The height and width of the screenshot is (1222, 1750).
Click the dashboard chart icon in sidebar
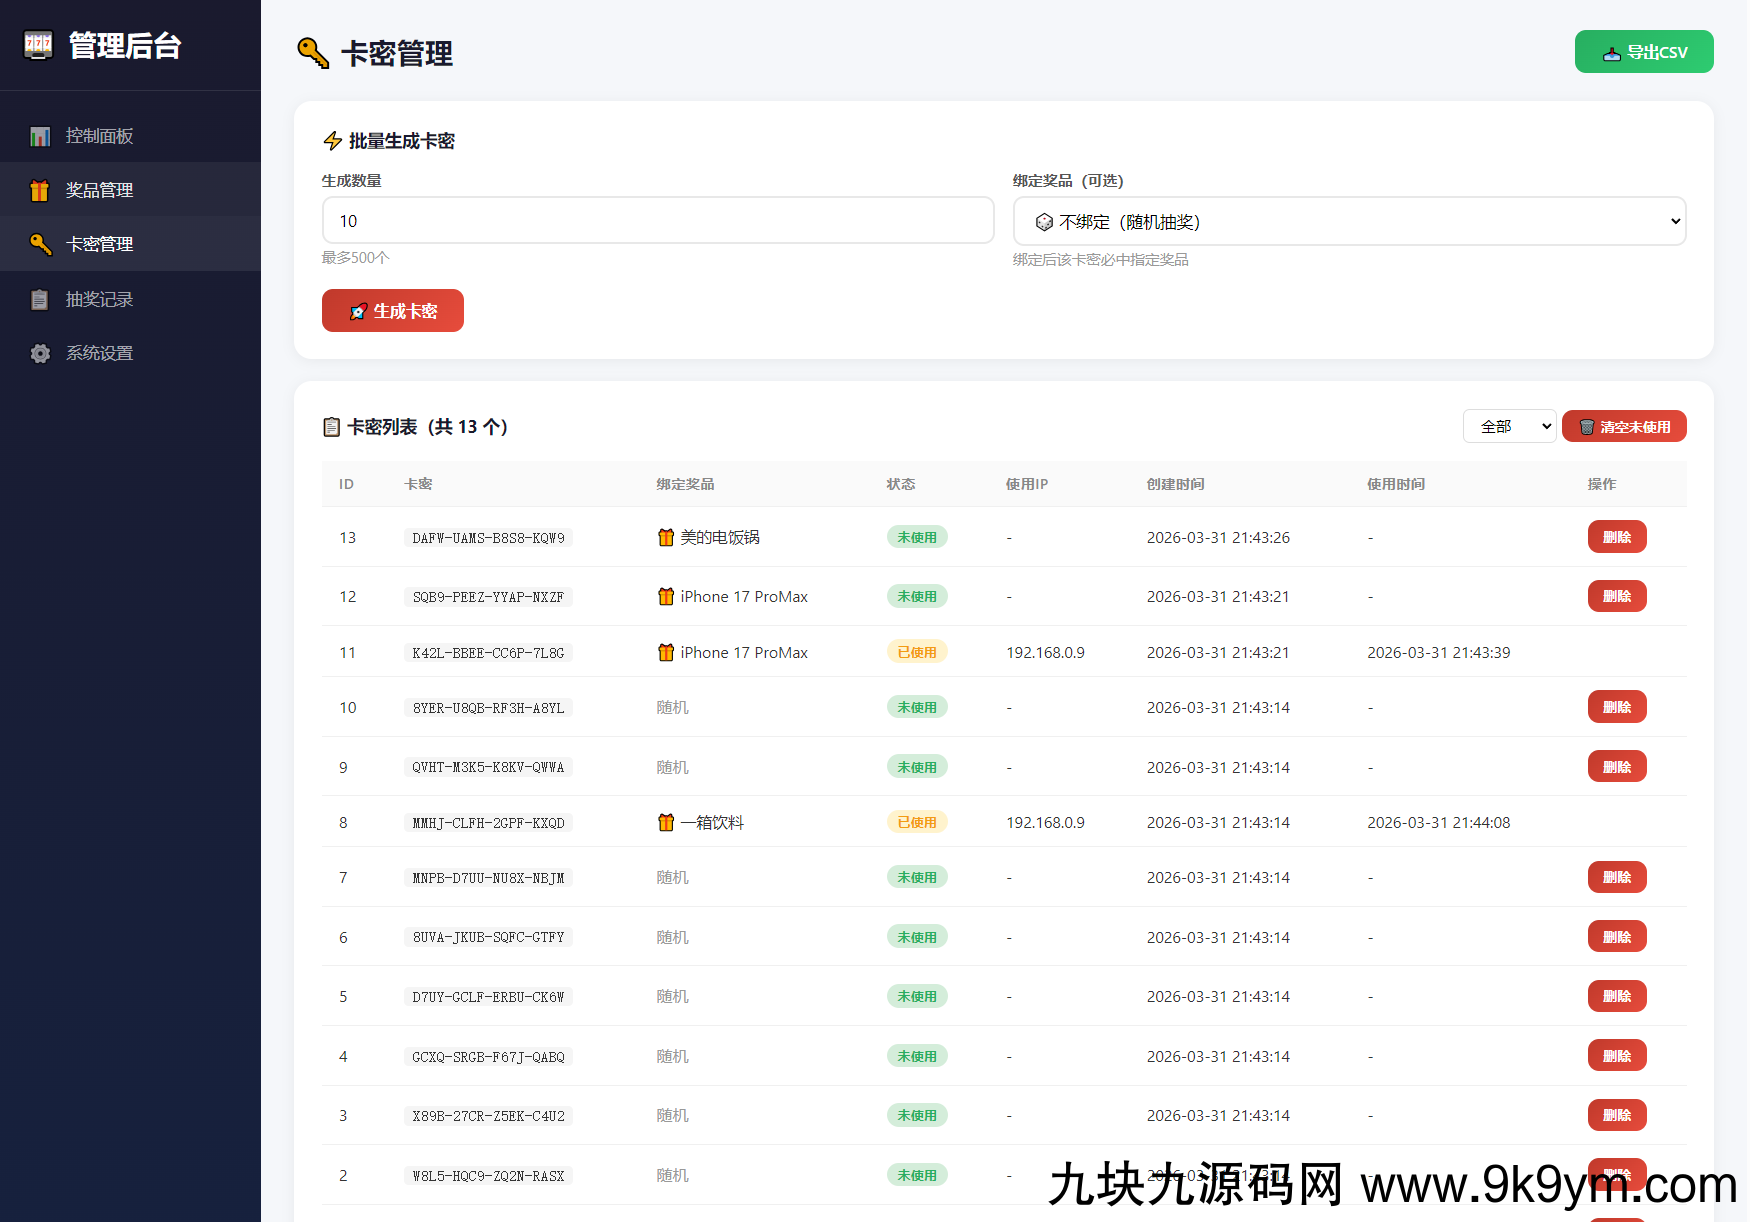pos(40,136)
